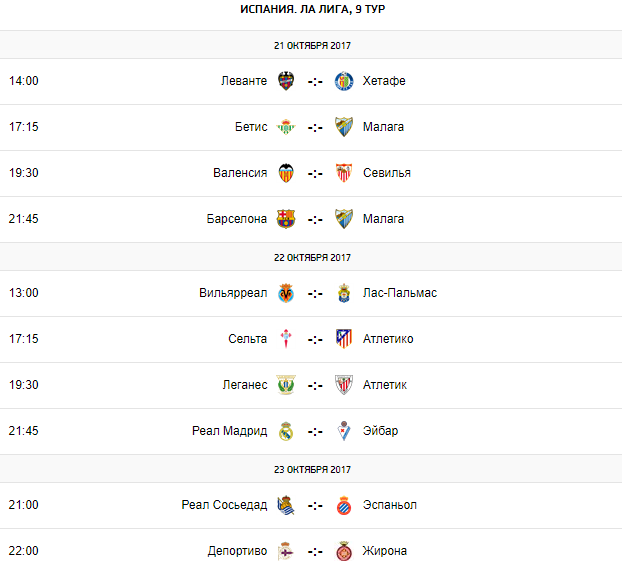Select the Atletico Madrid striped crest

(344, 339)
